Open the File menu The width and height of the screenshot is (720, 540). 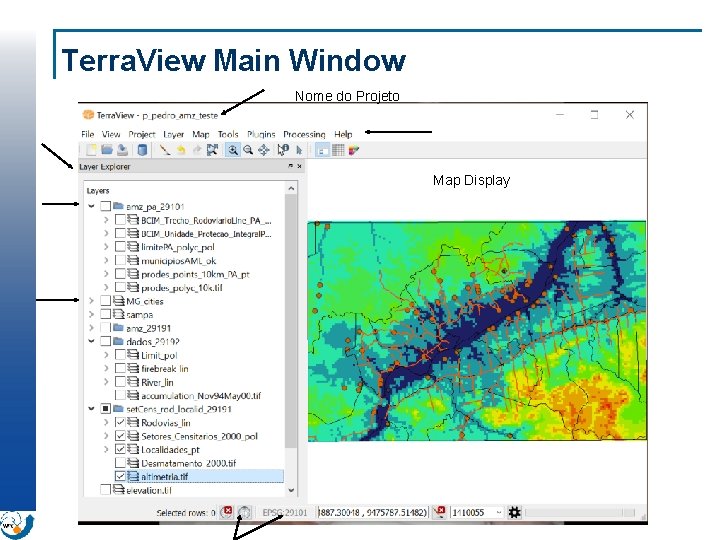click(87, 135)
